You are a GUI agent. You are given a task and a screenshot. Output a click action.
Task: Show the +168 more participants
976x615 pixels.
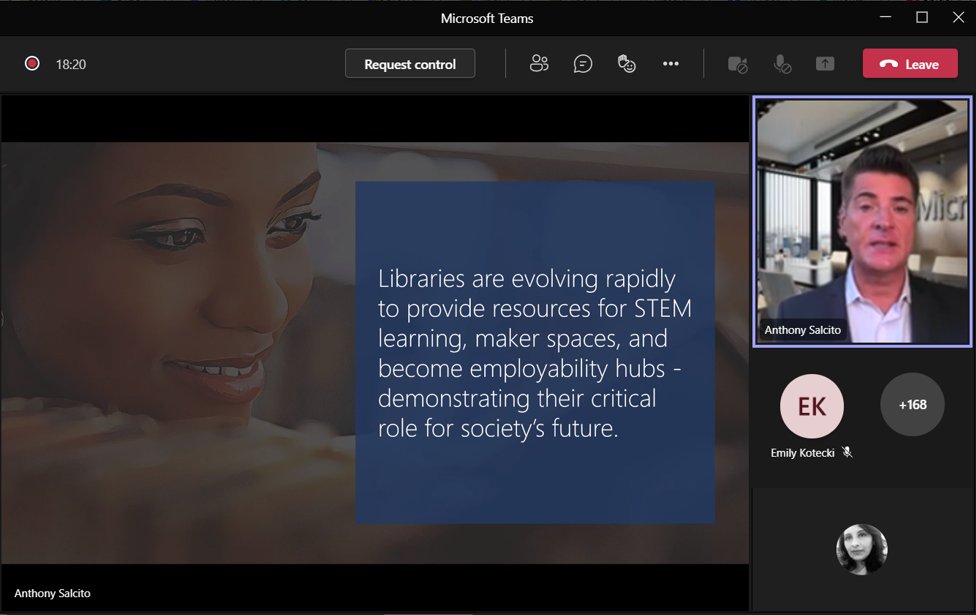click(912, 405)
